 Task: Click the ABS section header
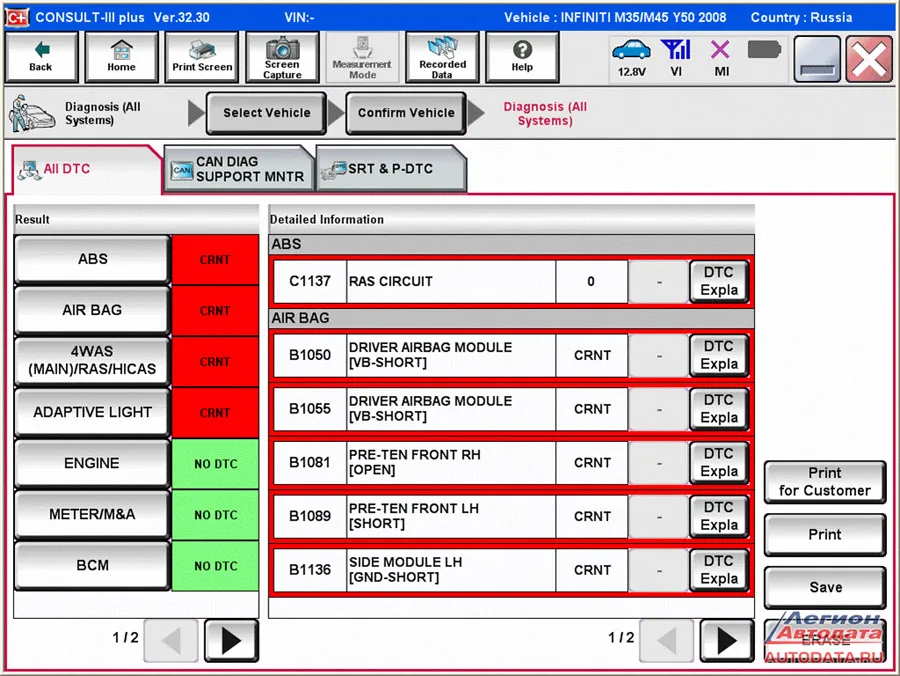(x=511, y=244)
